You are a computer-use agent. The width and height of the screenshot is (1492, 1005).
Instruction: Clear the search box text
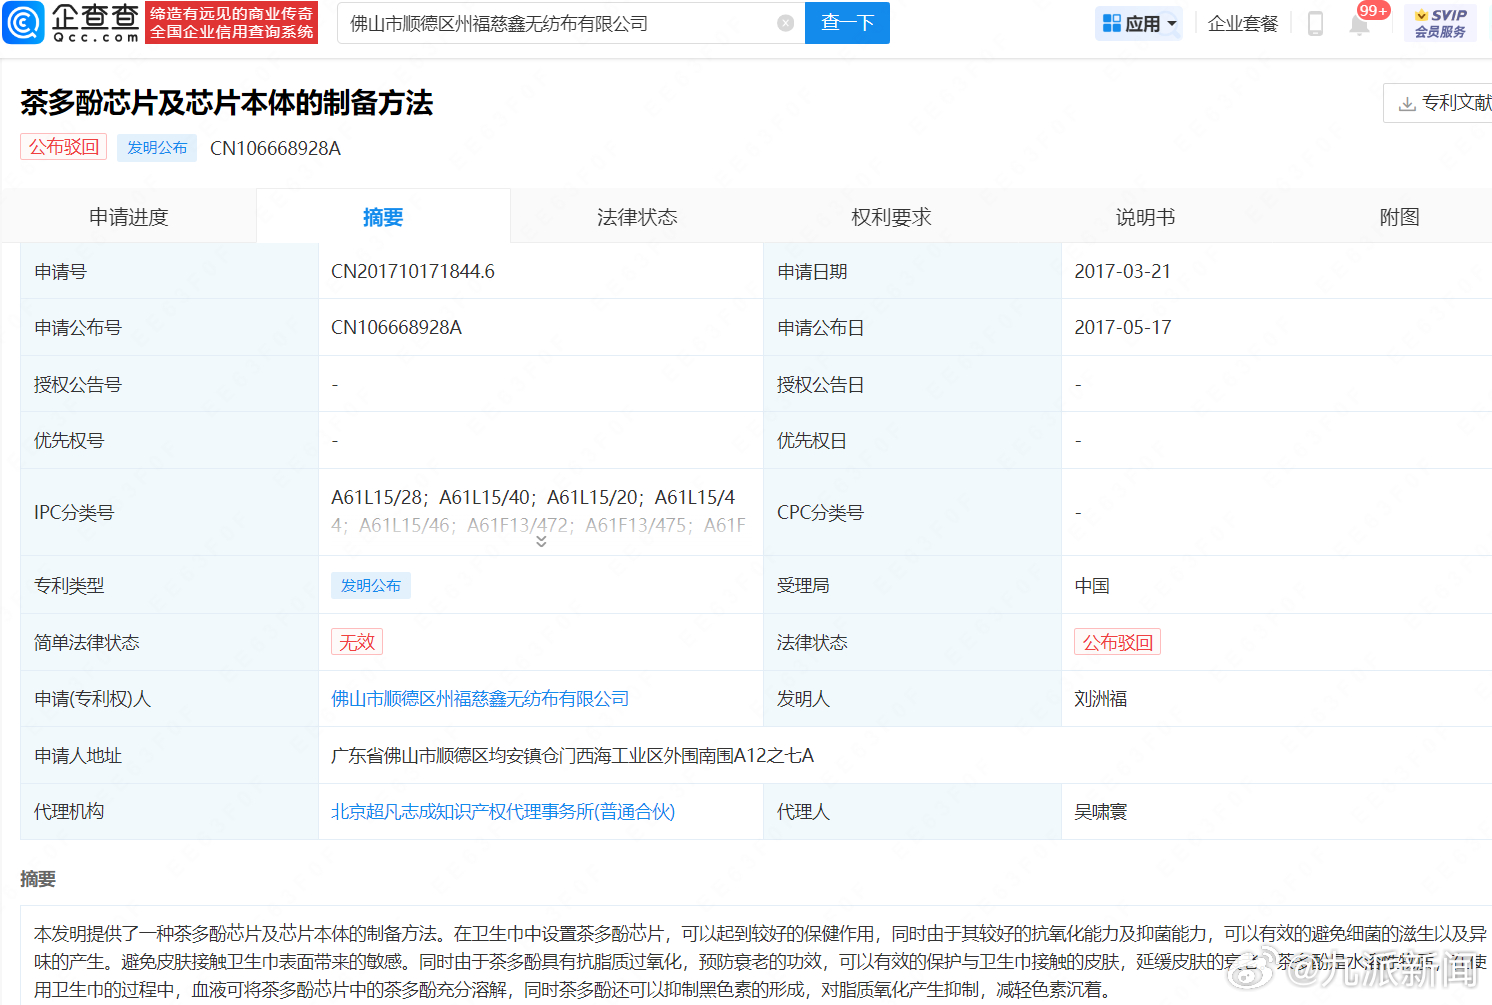786,23
